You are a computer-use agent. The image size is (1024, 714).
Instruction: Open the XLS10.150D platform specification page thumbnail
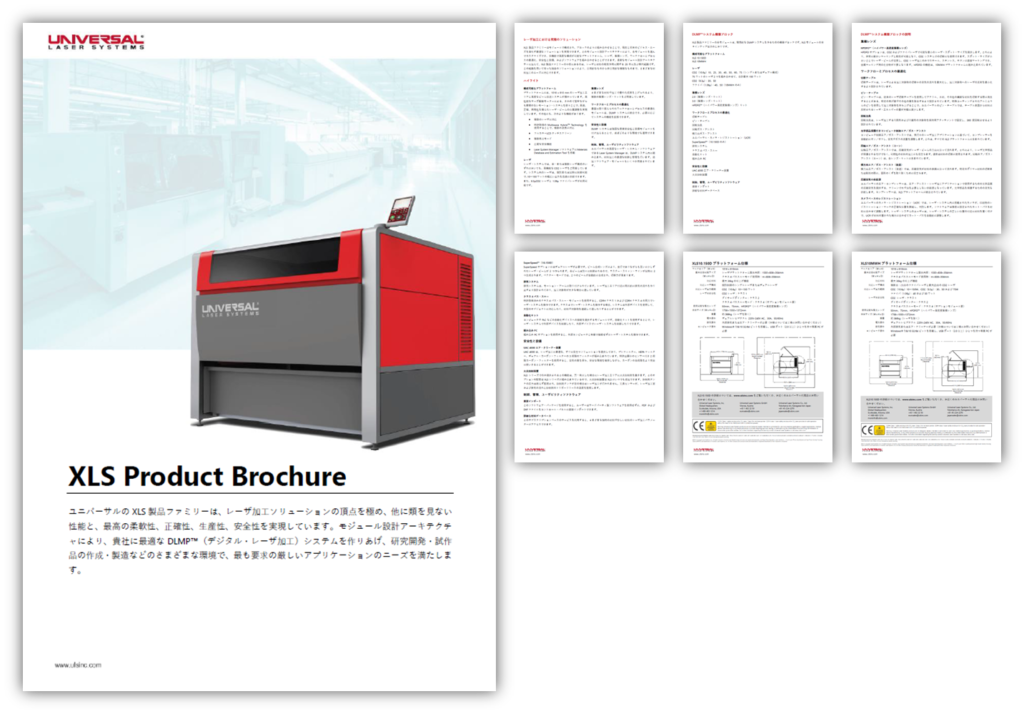758,357
